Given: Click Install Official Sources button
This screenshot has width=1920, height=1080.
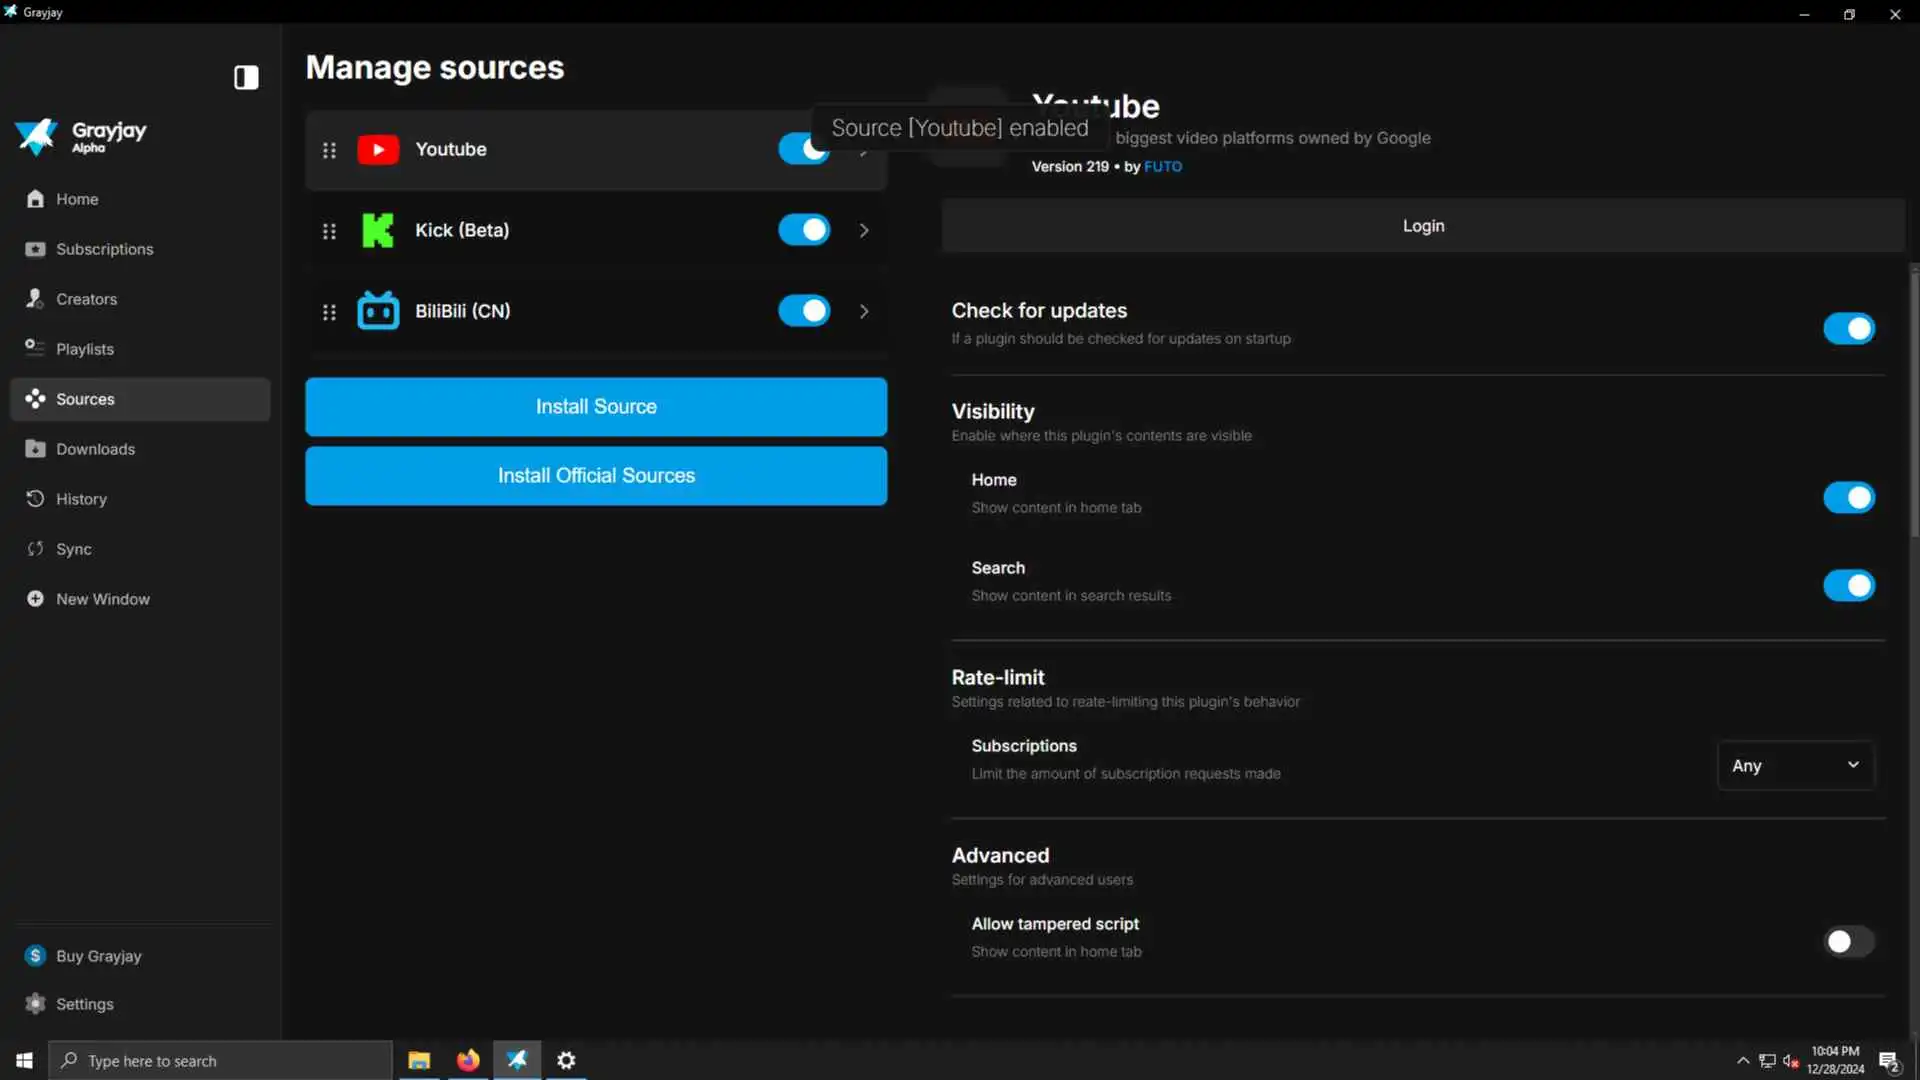Looking at the screenshot, I should 596,475.
